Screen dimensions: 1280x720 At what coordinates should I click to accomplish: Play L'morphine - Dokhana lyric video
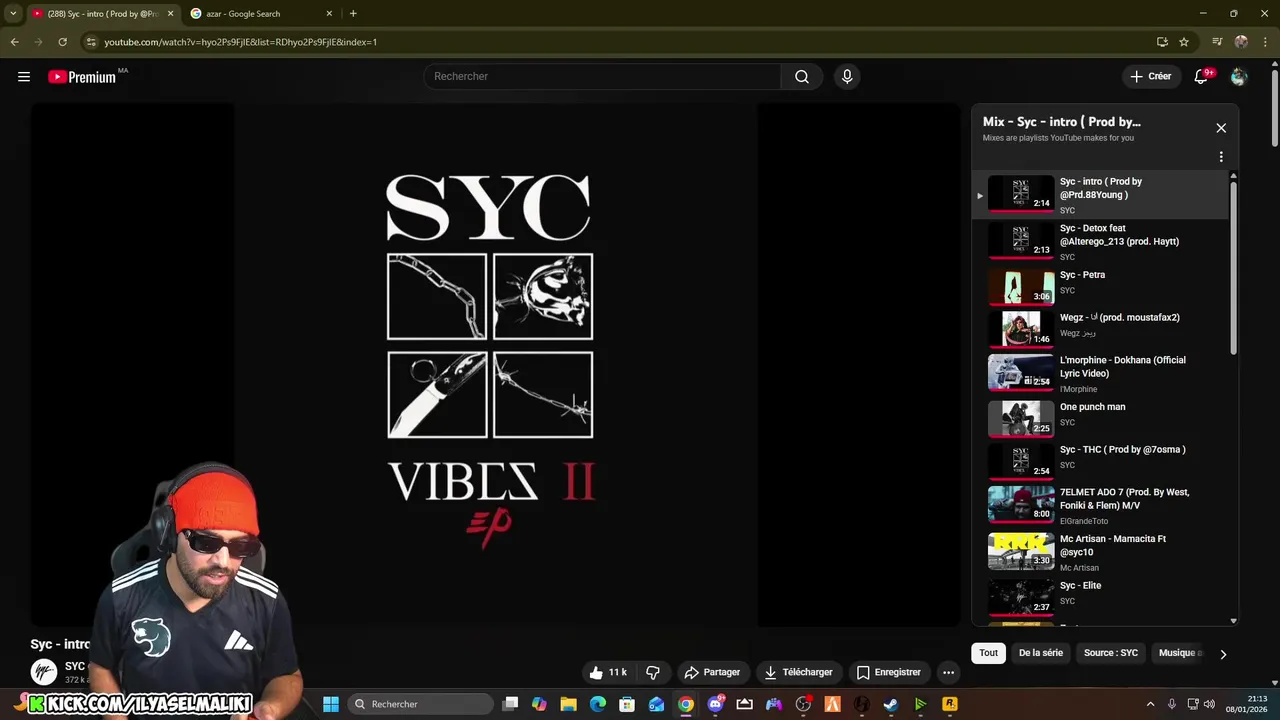1100,373
